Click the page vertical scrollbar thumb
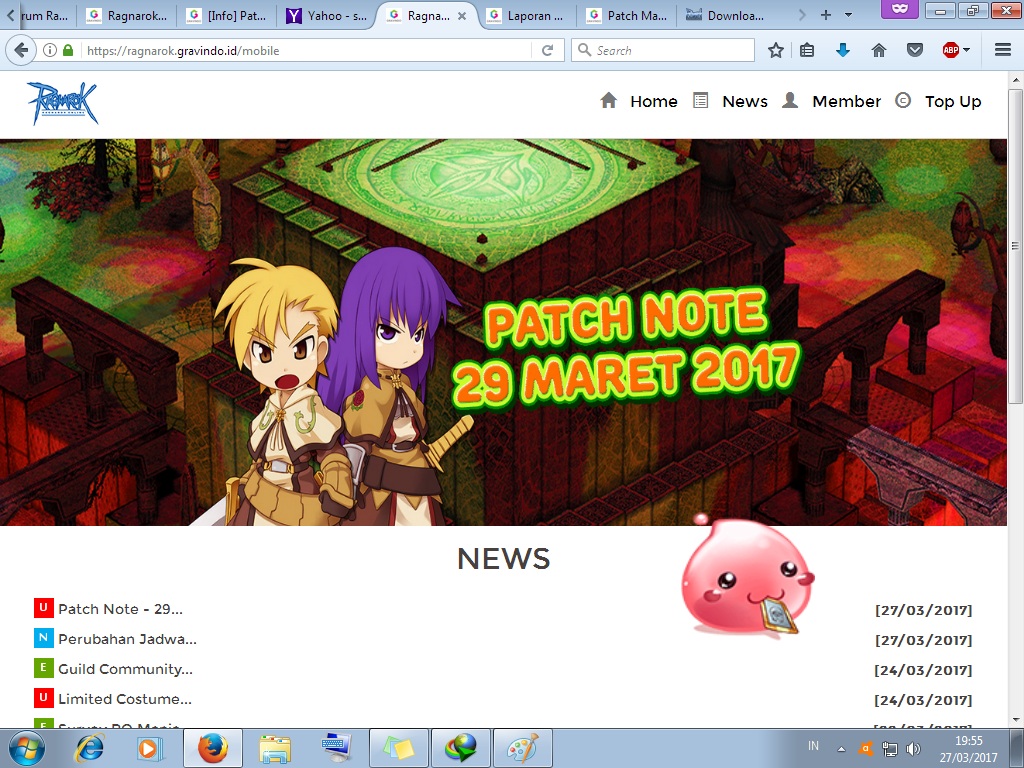Viewport: 1024px width, 768px height. (1016, 246)
